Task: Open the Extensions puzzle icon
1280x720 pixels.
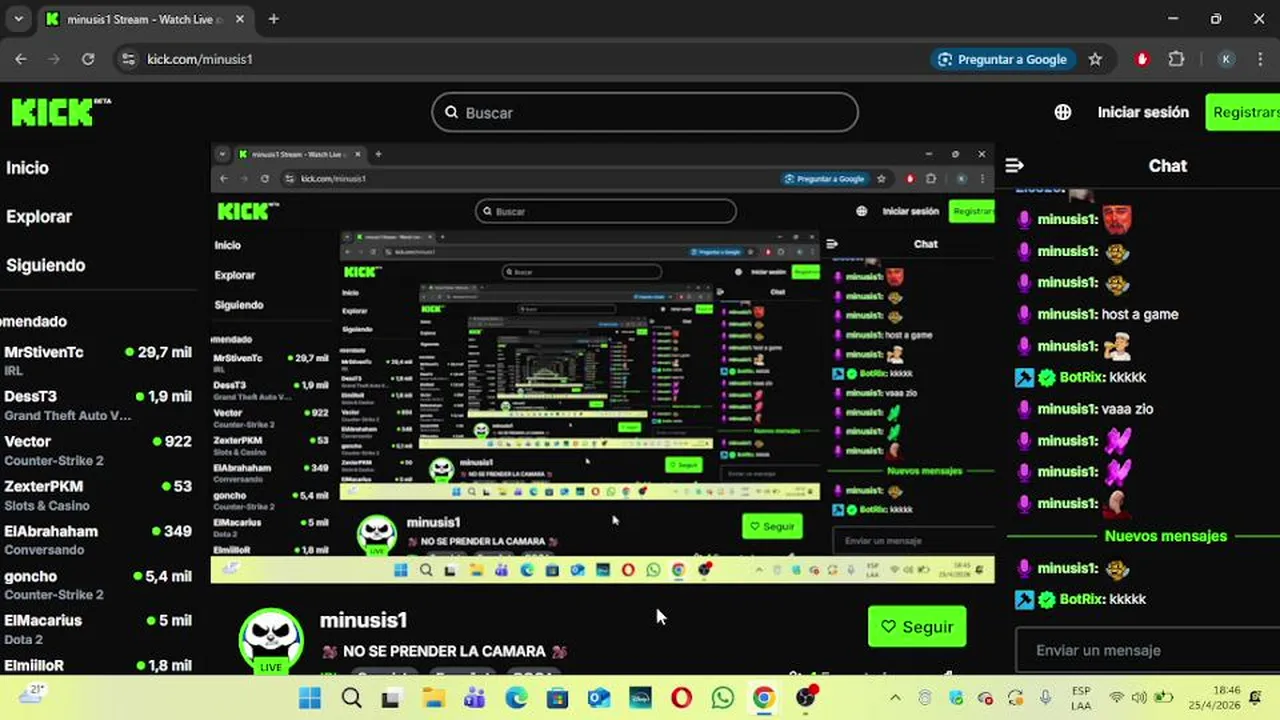Action: [x=1177, y=59]
